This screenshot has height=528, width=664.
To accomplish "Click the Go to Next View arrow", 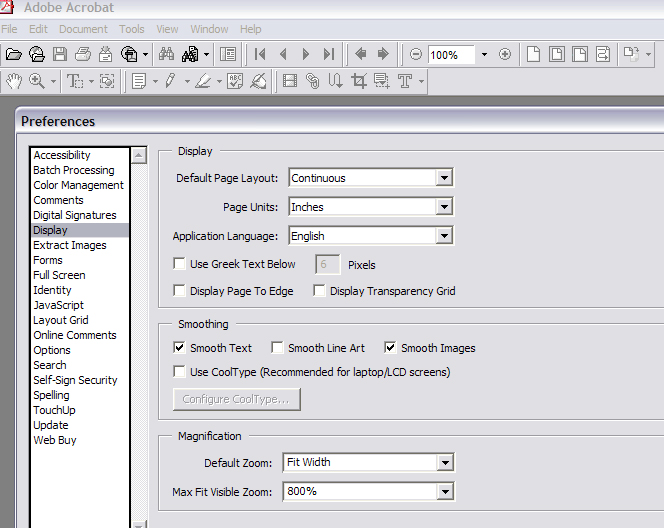I will point(383,54).
